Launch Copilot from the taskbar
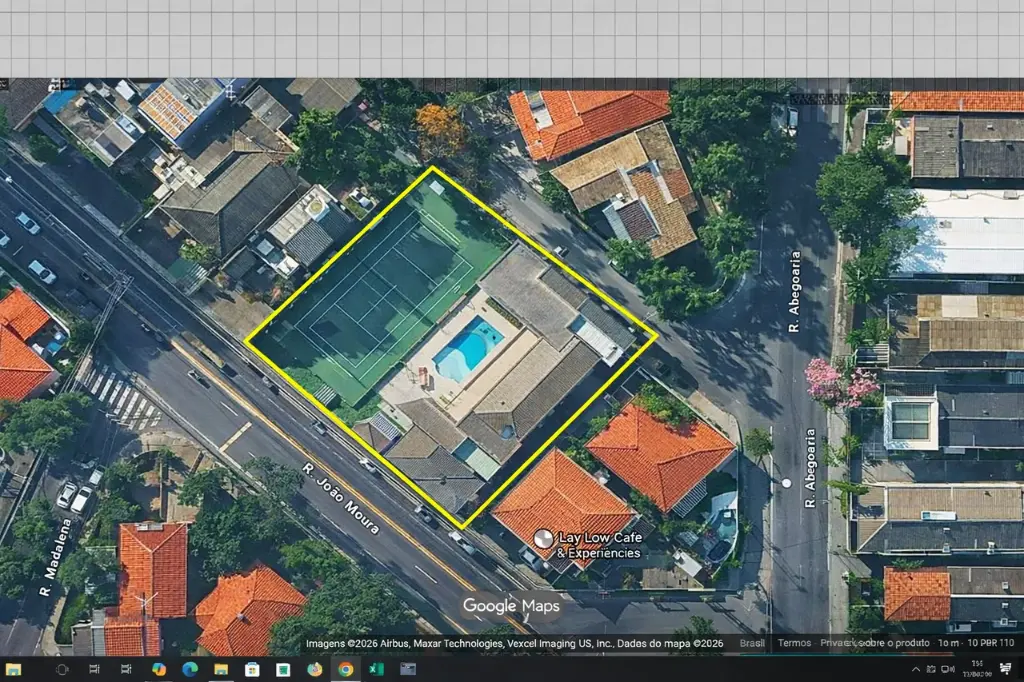 tap(159, 669)
